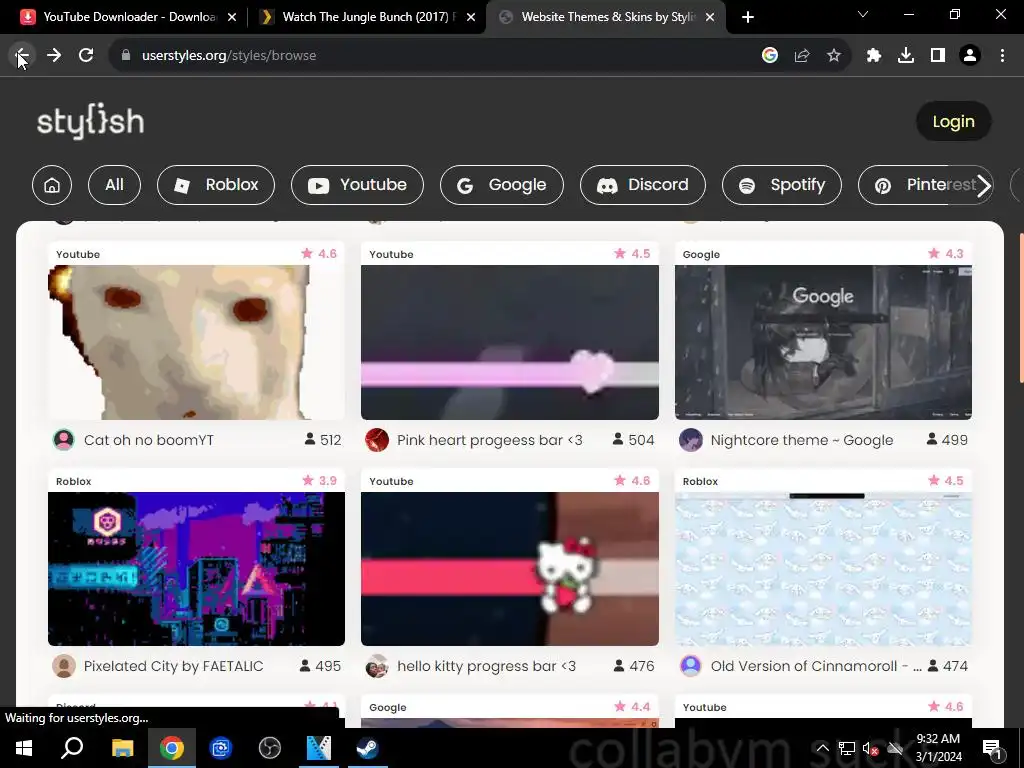Viewport: 1024px width, 768px height.
Task: Open the notification center icon
Action: pyautogui.click(x=993, y=748)
